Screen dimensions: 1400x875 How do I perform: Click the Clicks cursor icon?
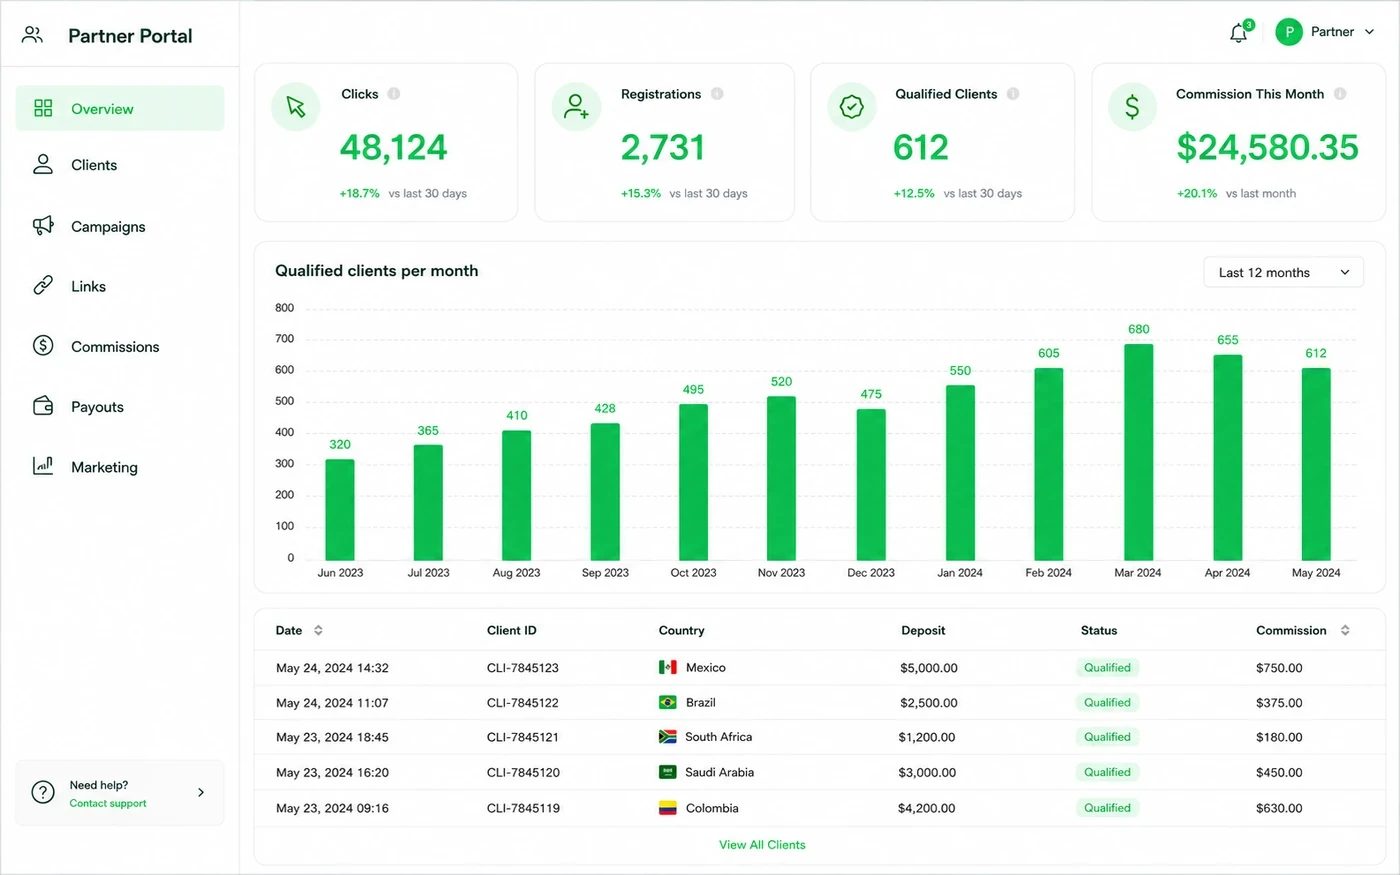click(x=295, y=106)
